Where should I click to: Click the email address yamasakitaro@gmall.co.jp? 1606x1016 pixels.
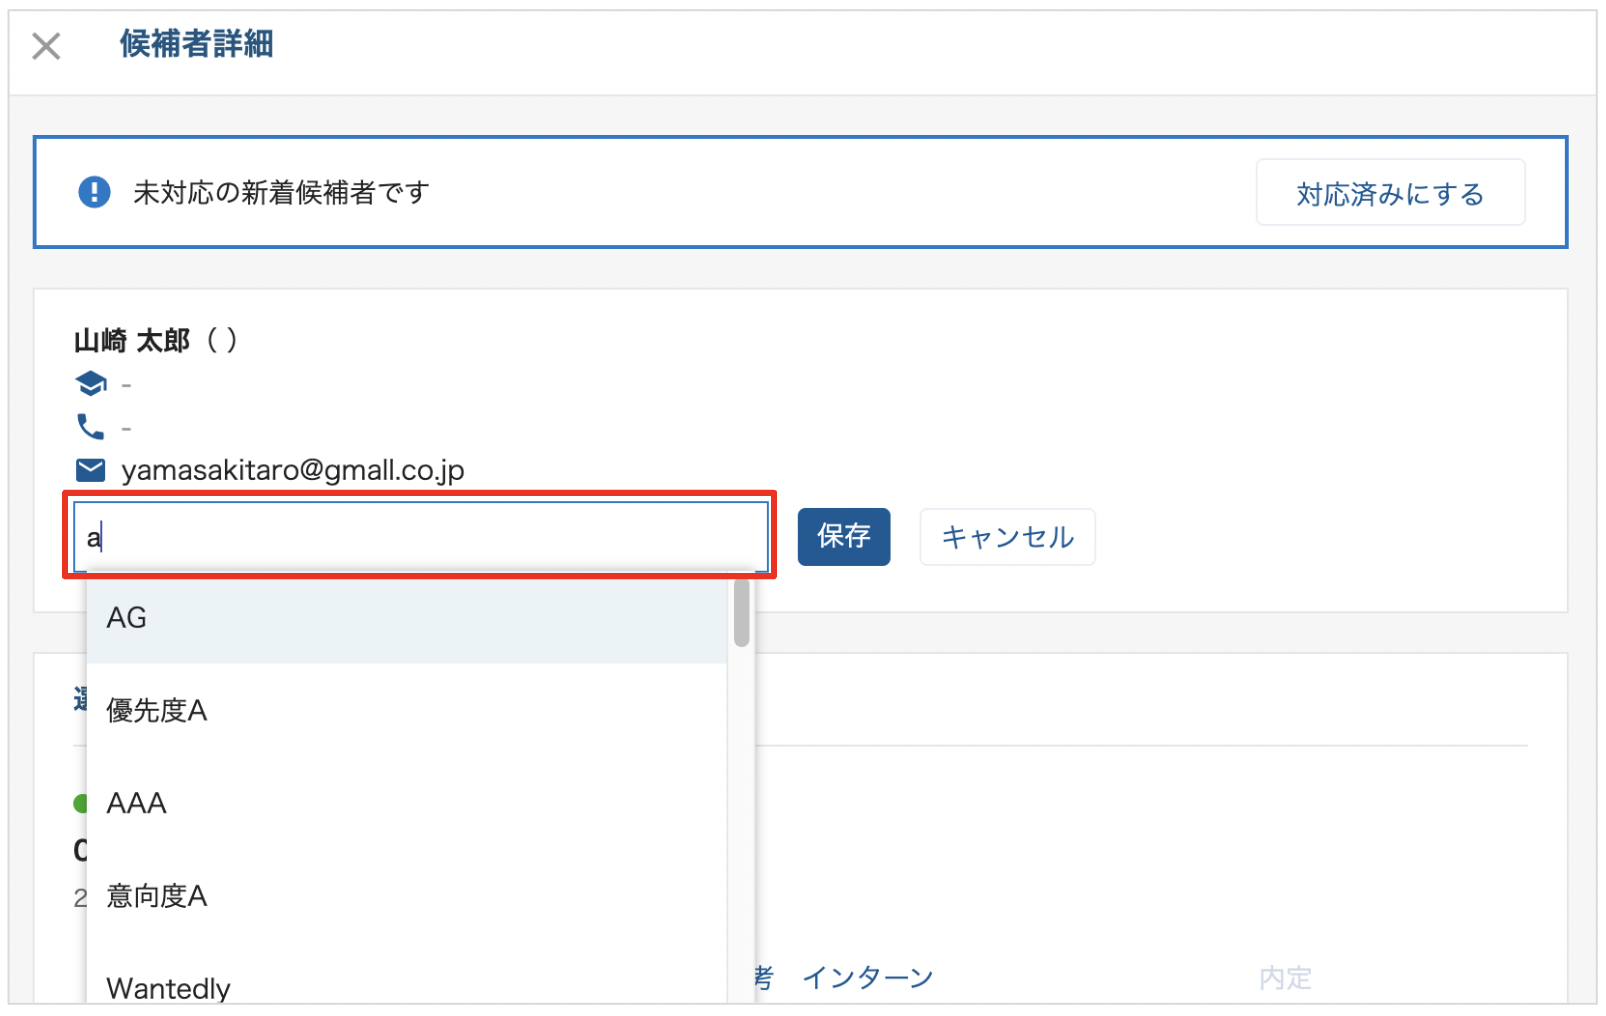click(293, 470)
